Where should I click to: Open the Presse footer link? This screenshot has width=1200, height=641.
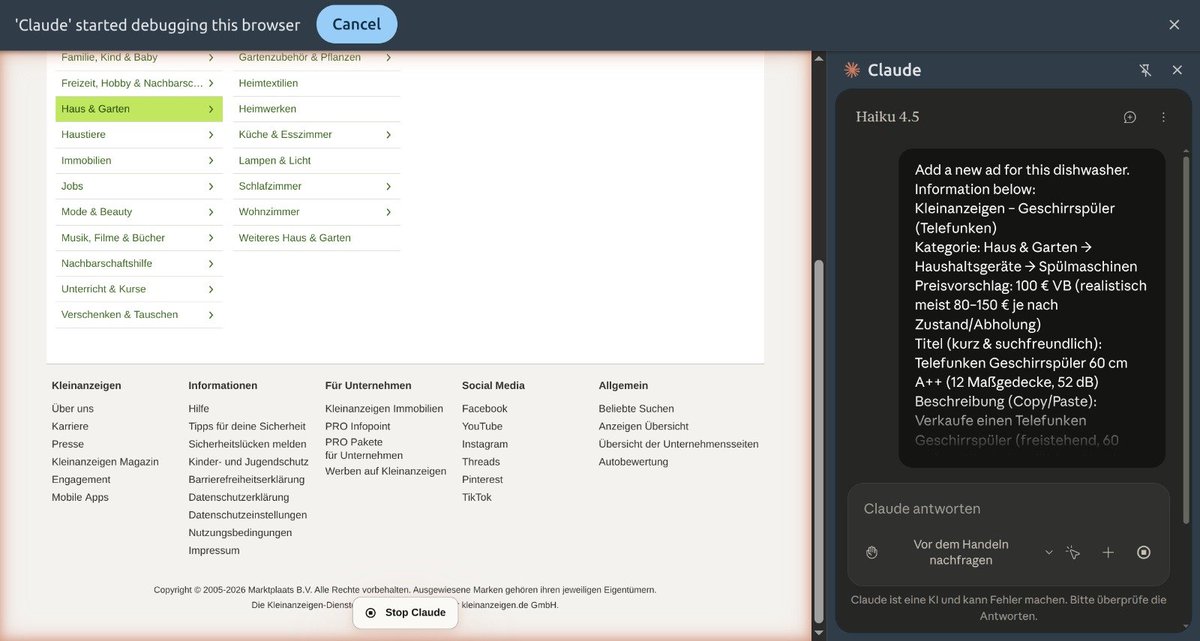pos(68,444)
